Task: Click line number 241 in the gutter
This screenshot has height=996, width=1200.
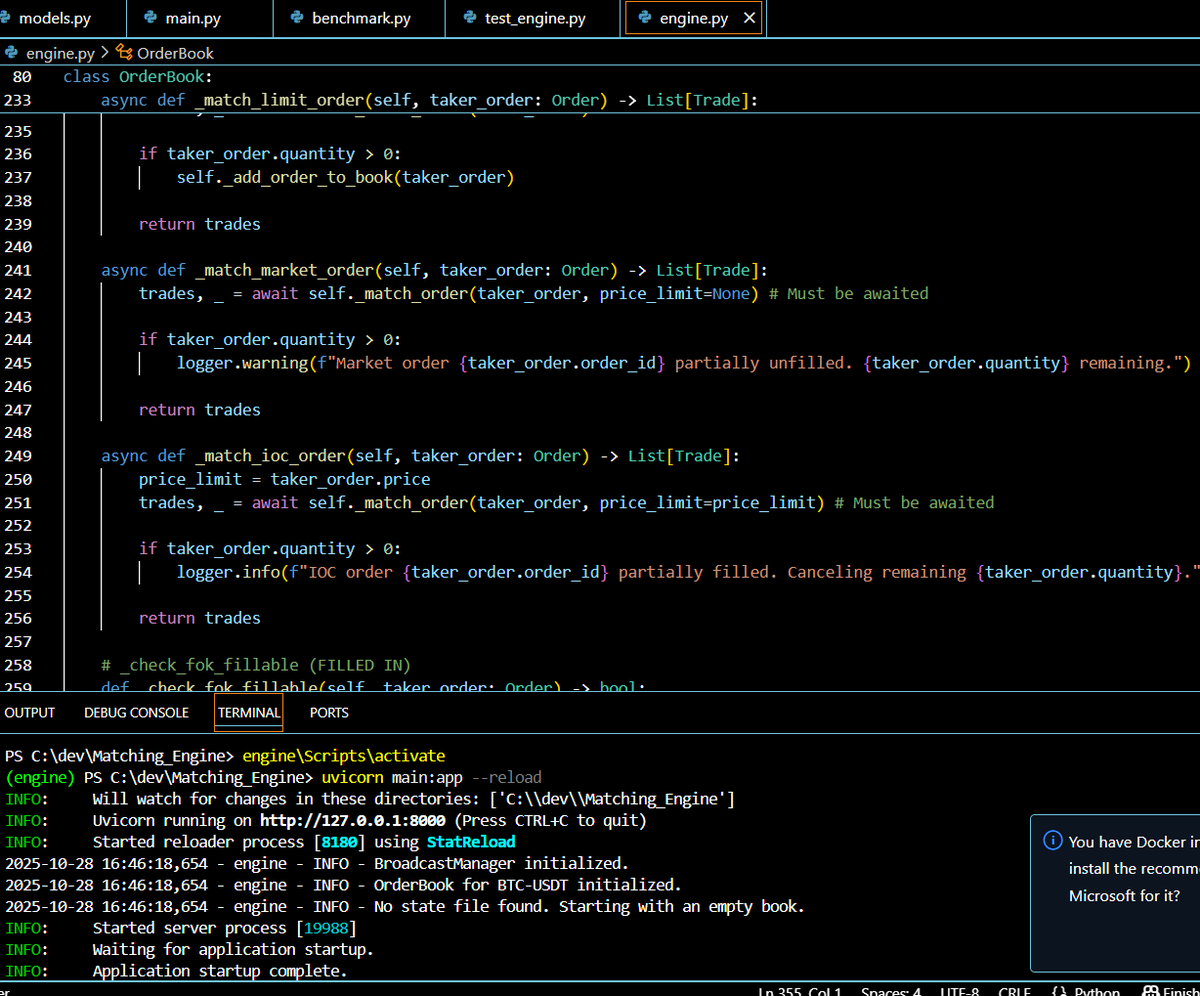Action: [x=18, y=270]
